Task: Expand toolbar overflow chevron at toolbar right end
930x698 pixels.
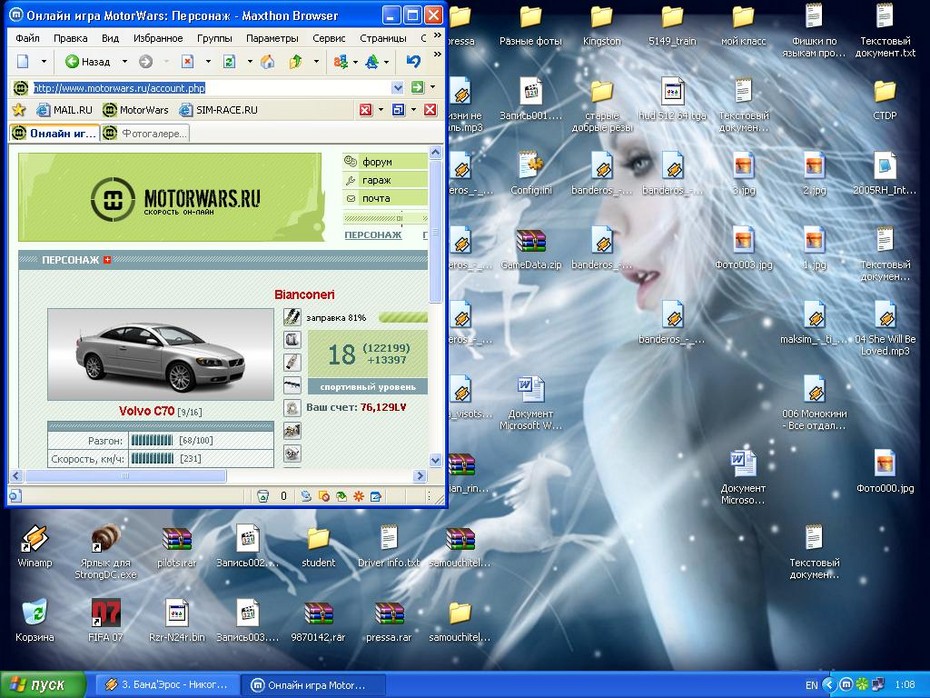Action: (438, 55)
